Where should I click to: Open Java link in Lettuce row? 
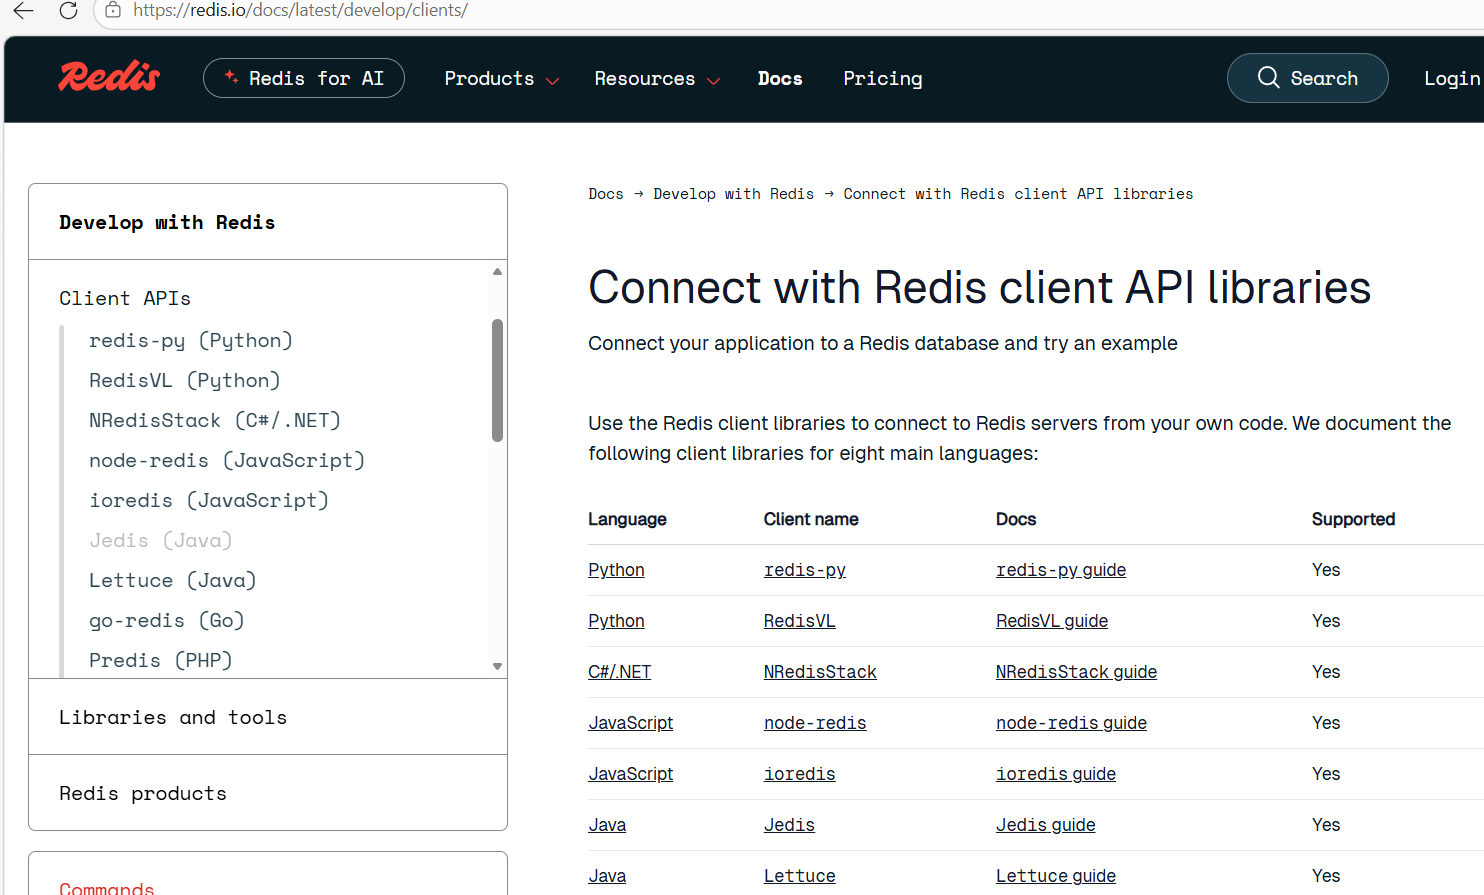[607, 876]
